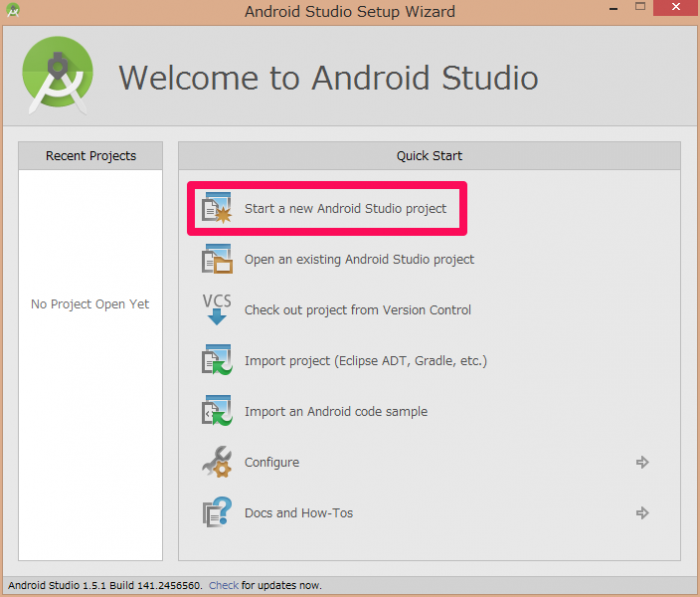Click the Import project icon (Eclipse ADT, Gradle)
Image resolution: width=700 pixels, height=597 pixels.
(x=217, y=360)
